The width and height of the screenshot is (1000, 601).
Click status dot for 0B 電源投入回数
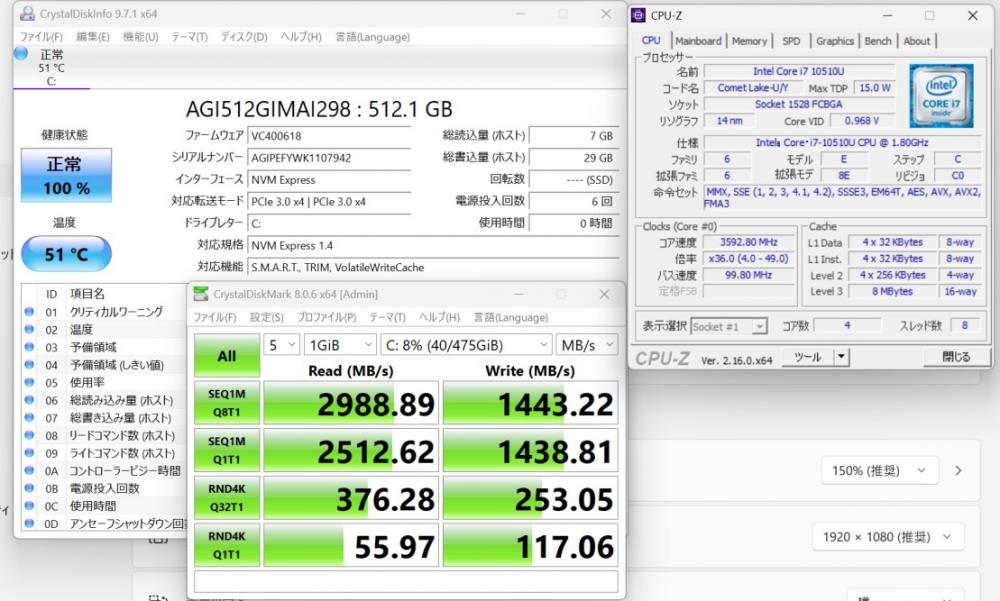pos(29,488)
